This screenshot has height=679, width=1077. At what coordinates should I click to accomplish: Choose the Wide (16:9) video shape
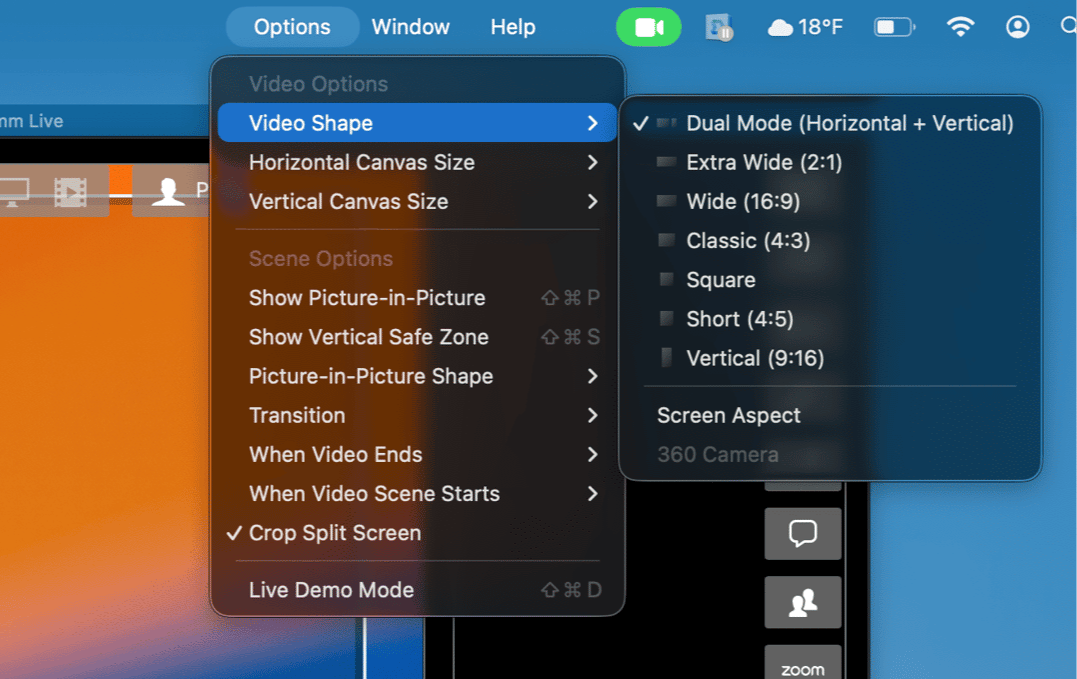tap(742, 201)
